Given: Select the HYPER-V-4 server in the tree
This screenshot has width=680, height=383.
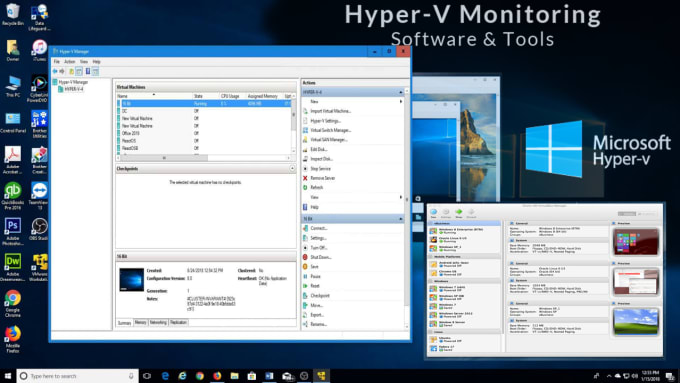Looking at the screenshot, I should (74, 89).
